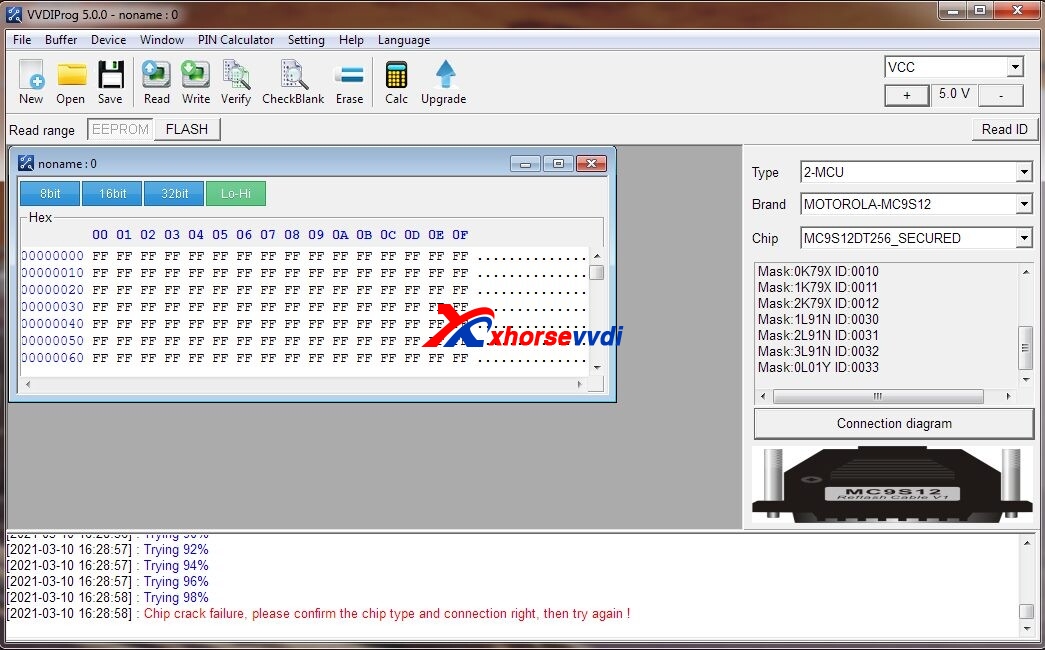The width and height of the screenshot is (1045, 650).
Task: Open the Calc calculator tool
Action: [x=396, y=81]
